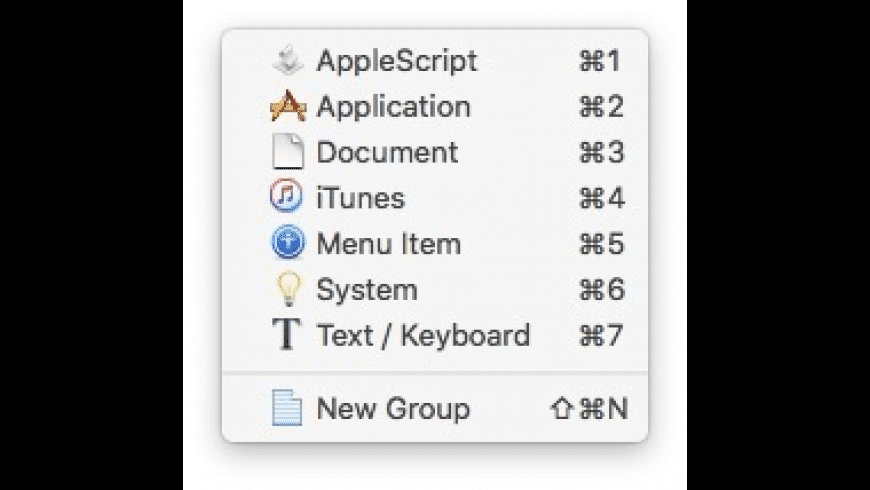Image resolution: width=870 pixels, height=490 pixels.
Task: Click the ⌘6 shortcut beside System
Action: (601, 290)
